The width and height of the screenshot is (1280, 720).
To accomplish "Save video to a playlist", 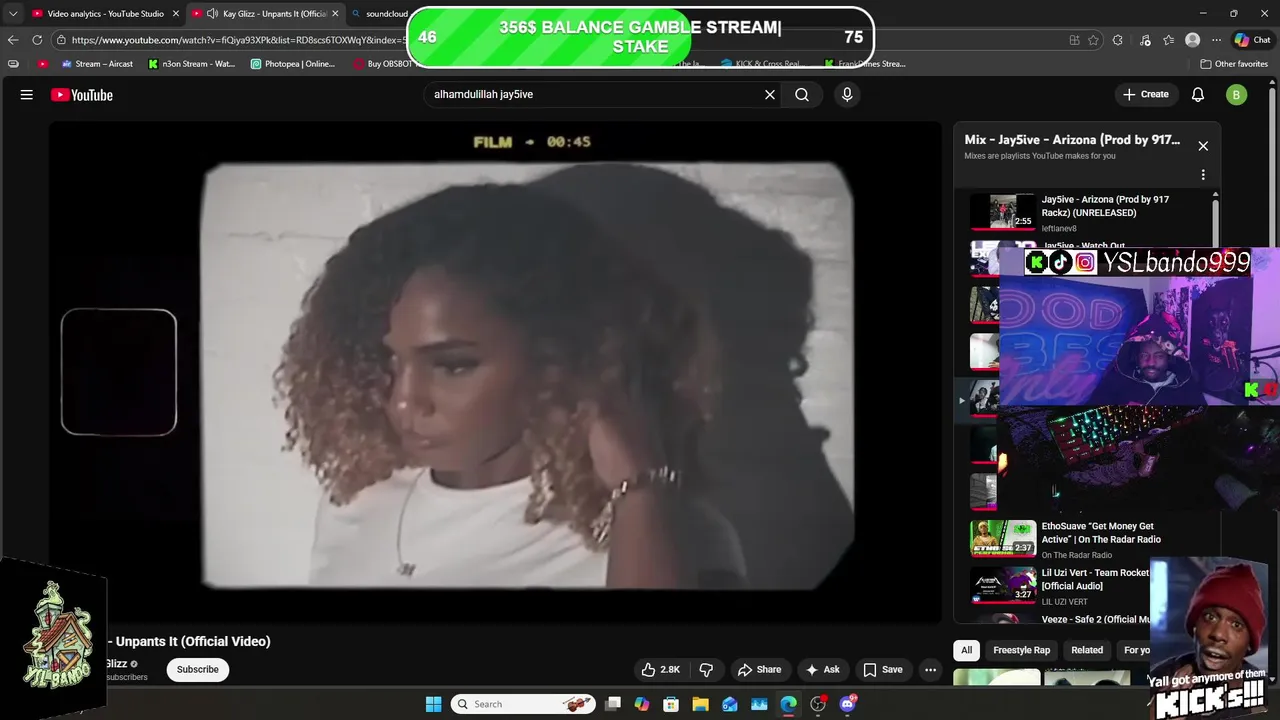I will pos(883,670).
